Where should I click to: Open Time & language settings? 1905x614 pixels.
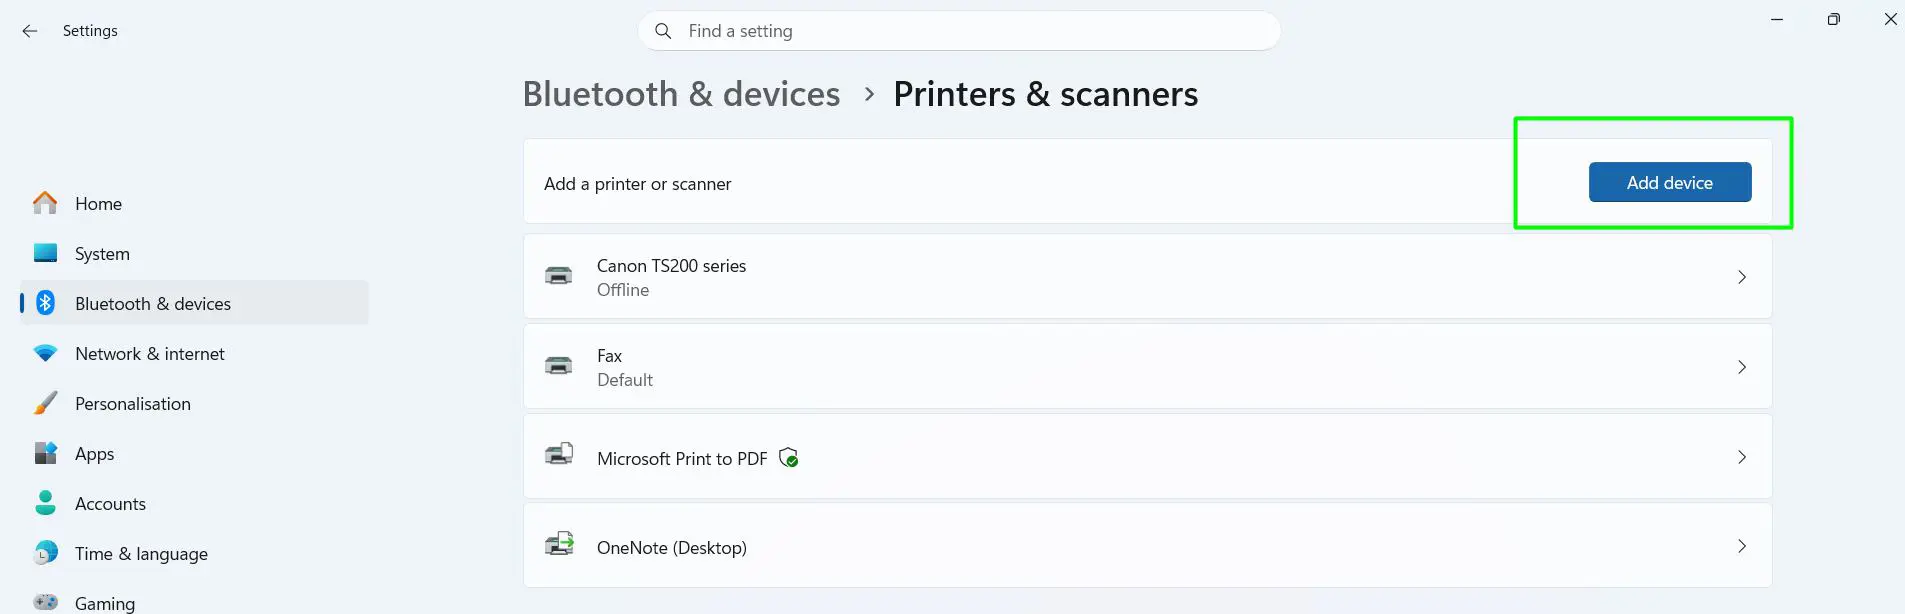pos(194,553)
